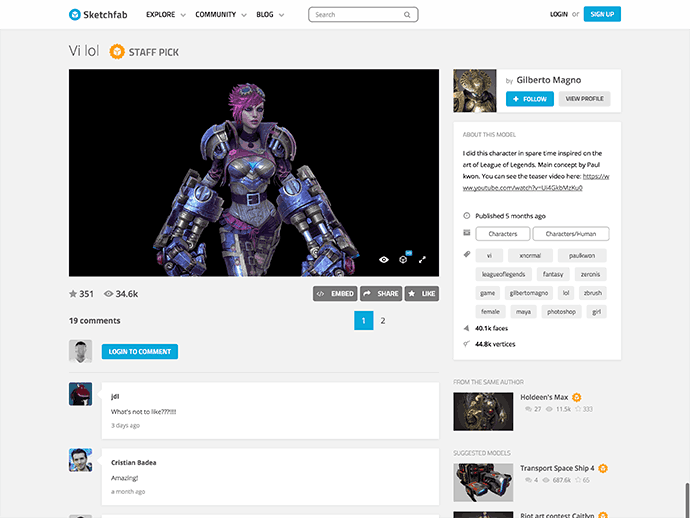Click the 'photoshop' tag

(562, 312)
